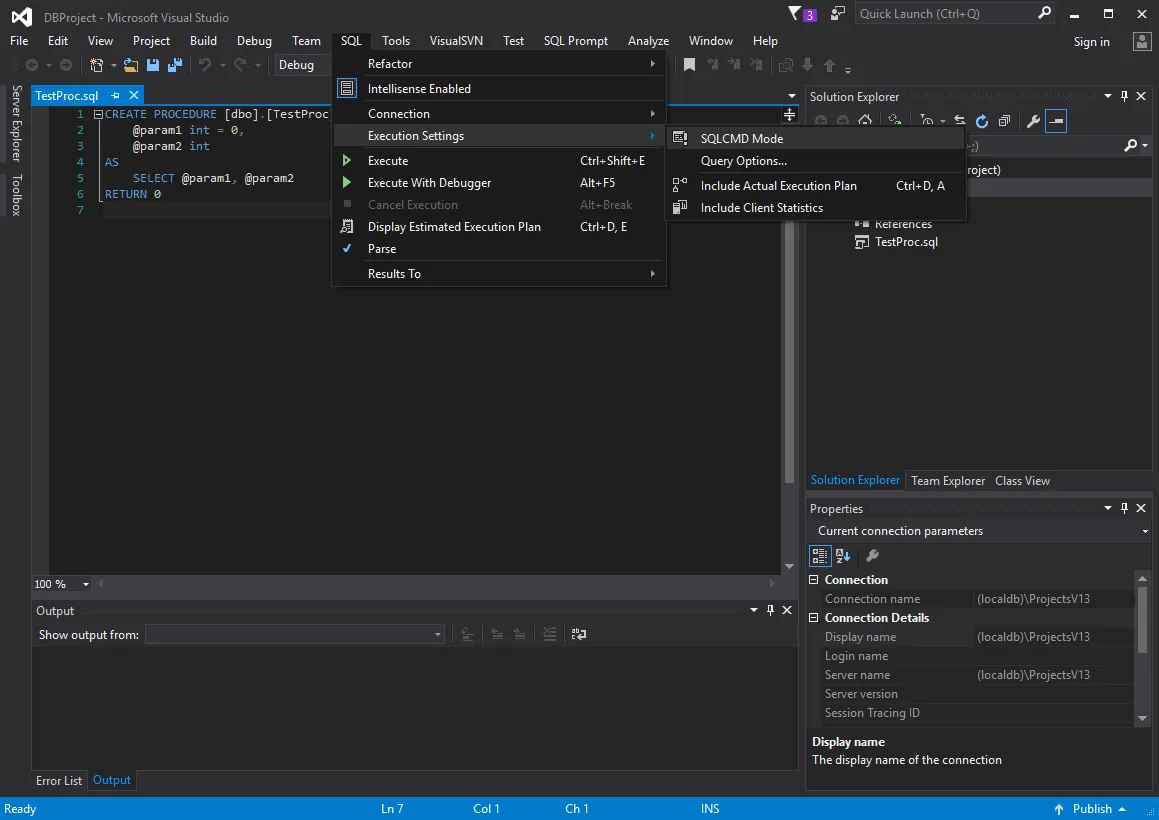This screenshot has height=820, width=1159.
Task: Click the Open File folder icon
Action: point(131,65)
